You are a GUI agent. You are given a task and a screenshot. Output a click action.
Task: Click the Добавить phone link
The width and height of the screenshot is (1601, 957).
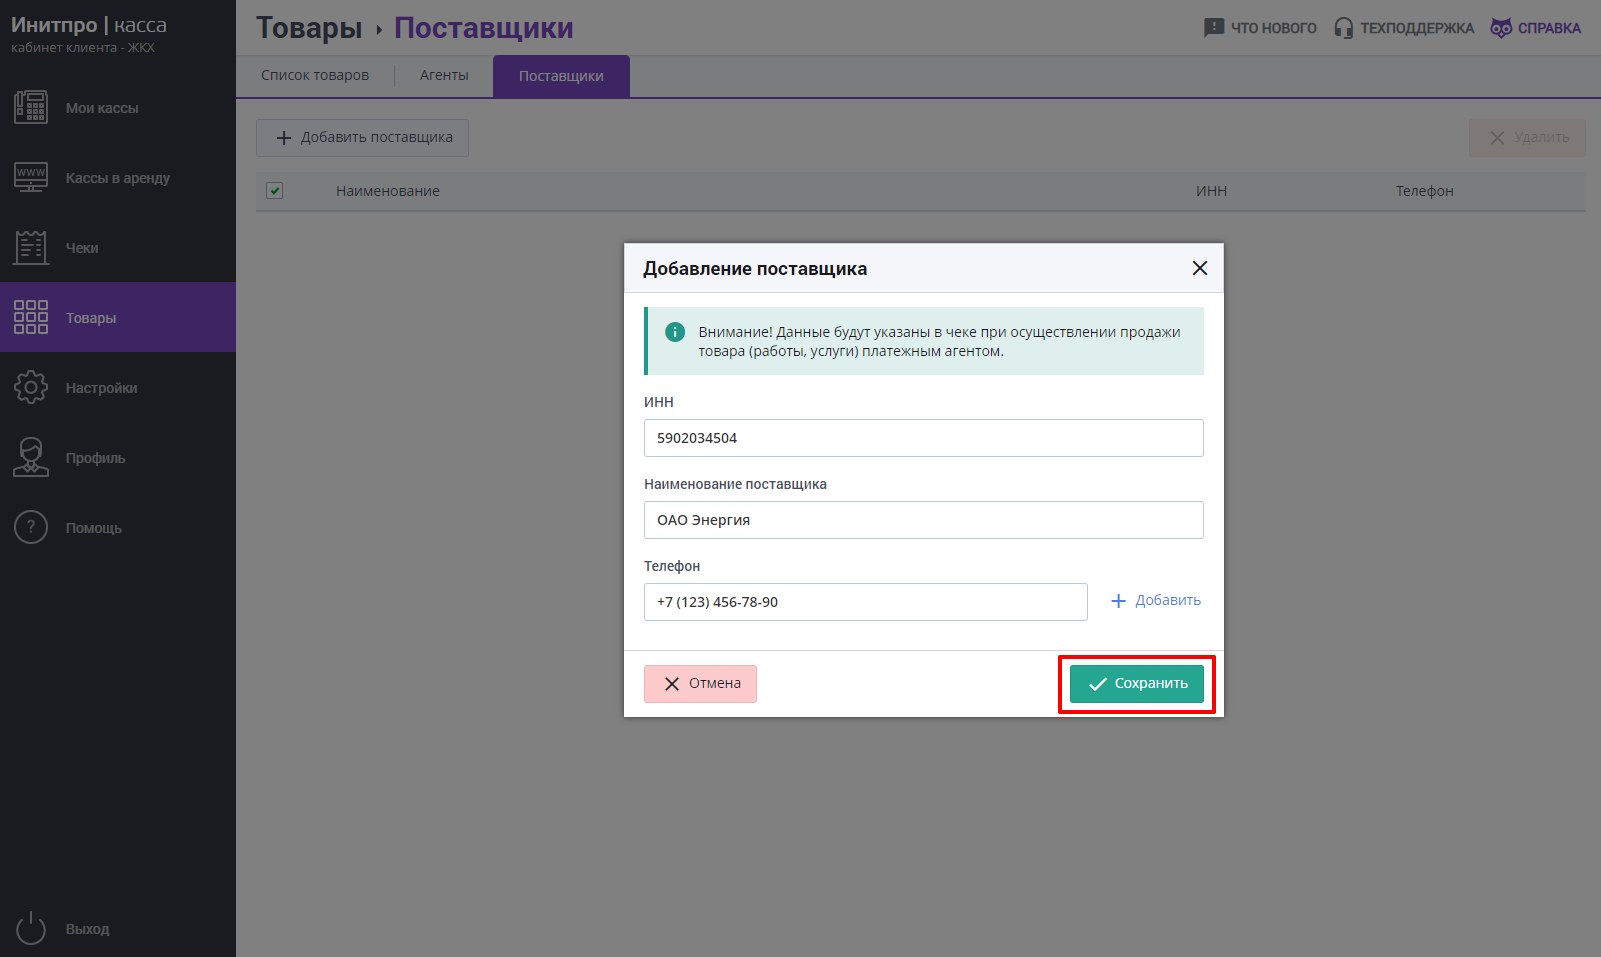[x=1156, y=600]
